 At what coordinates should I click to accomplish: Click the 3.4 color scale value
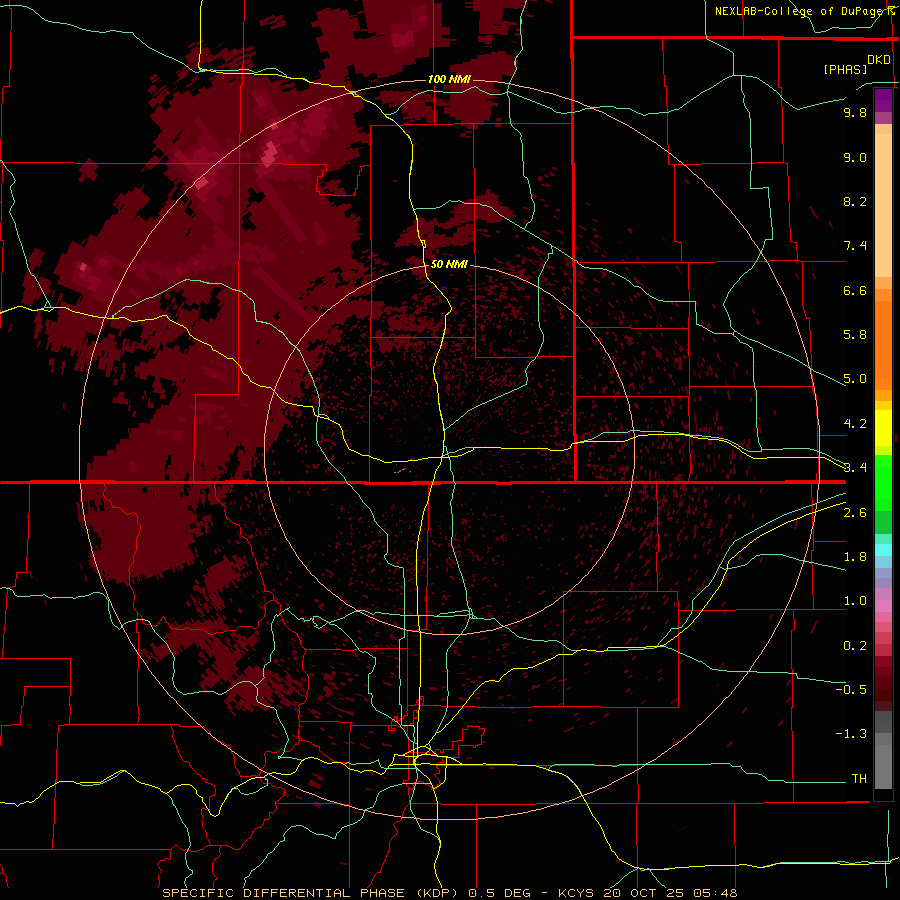855,468
